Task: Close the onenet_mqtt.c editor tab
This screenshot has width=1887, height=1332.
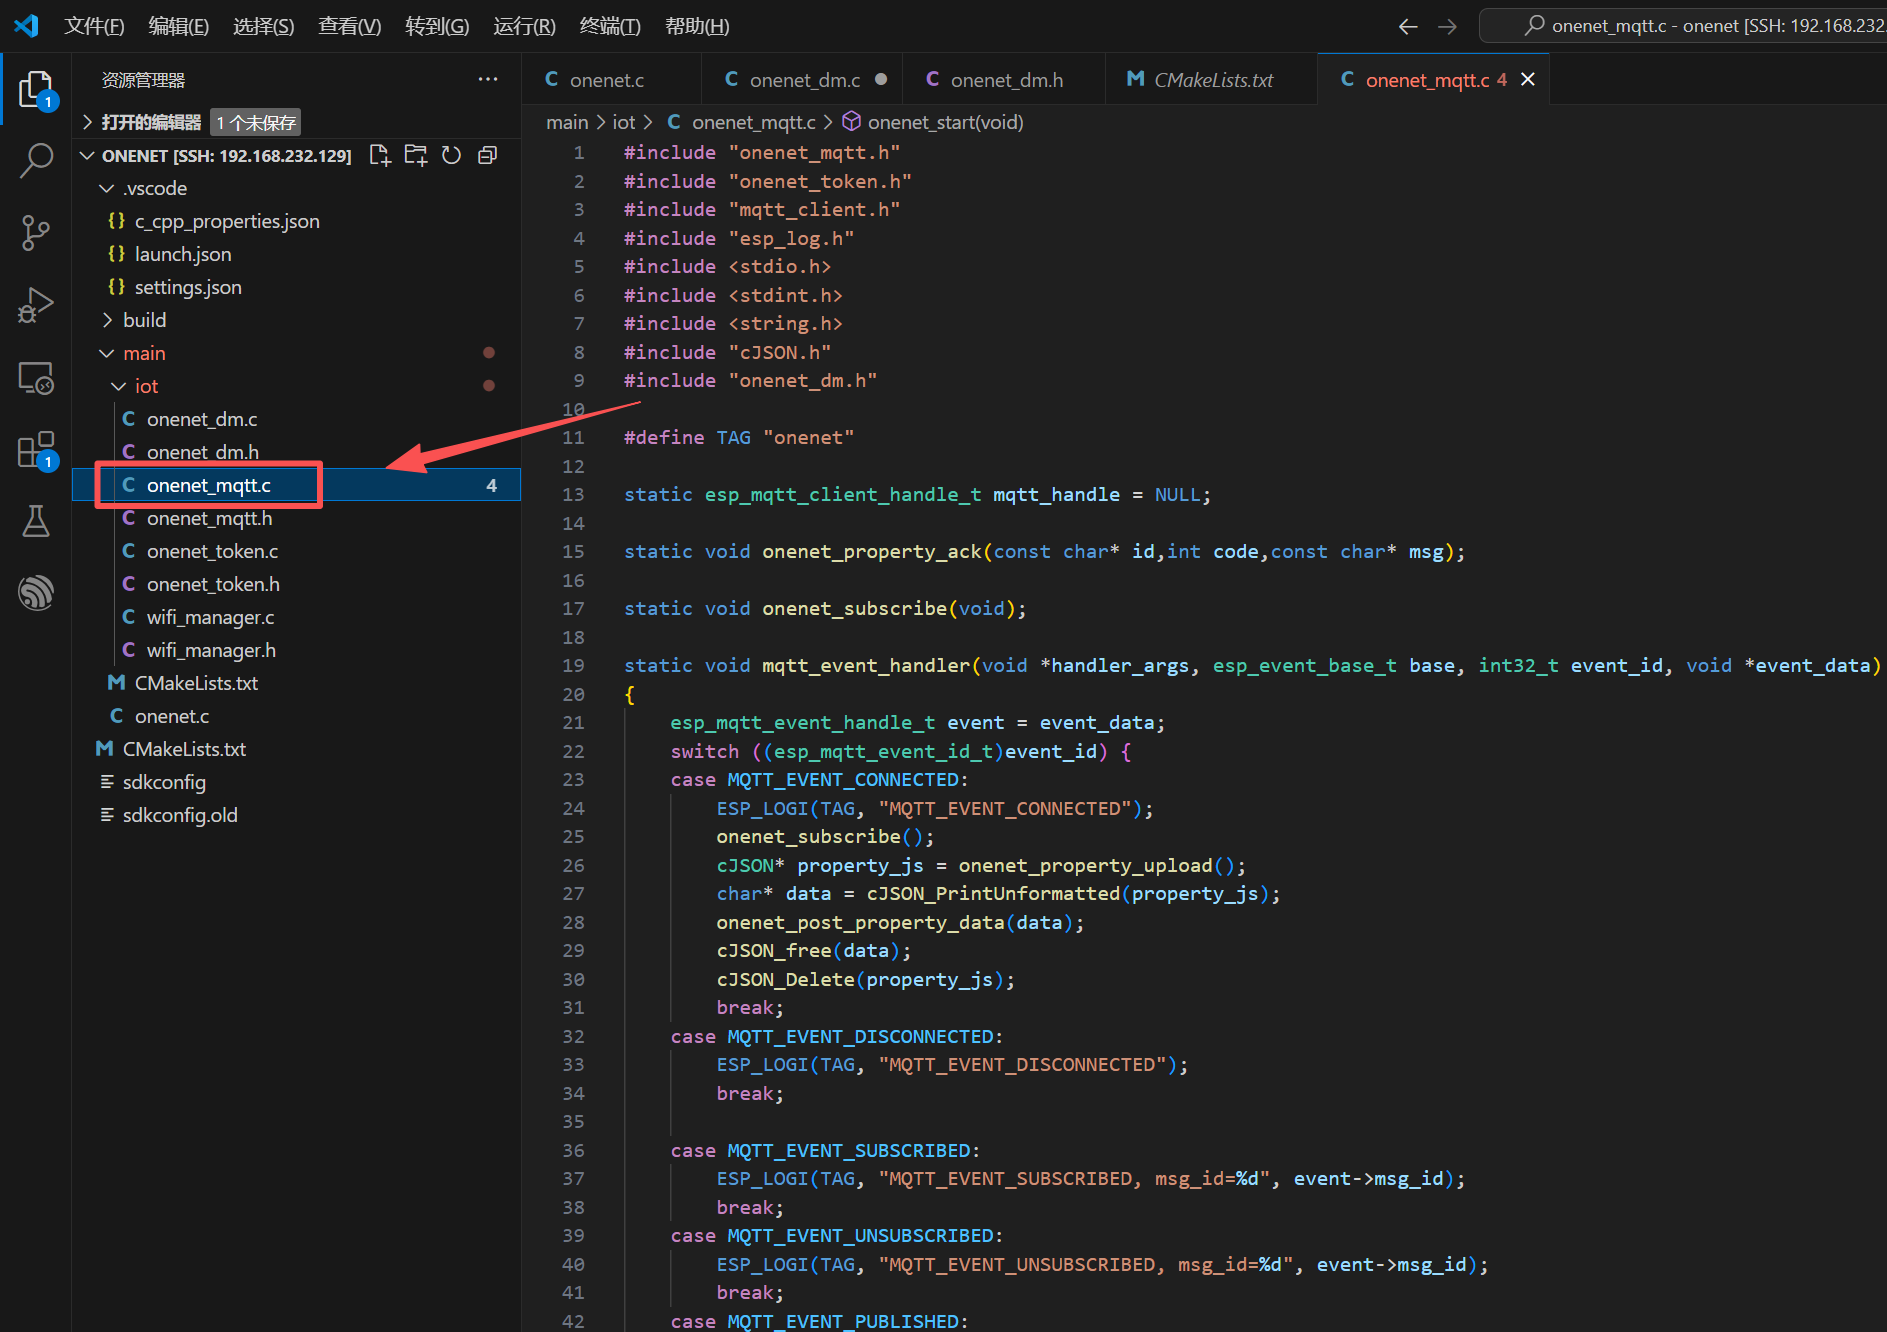Action: tap(1528, 79)
